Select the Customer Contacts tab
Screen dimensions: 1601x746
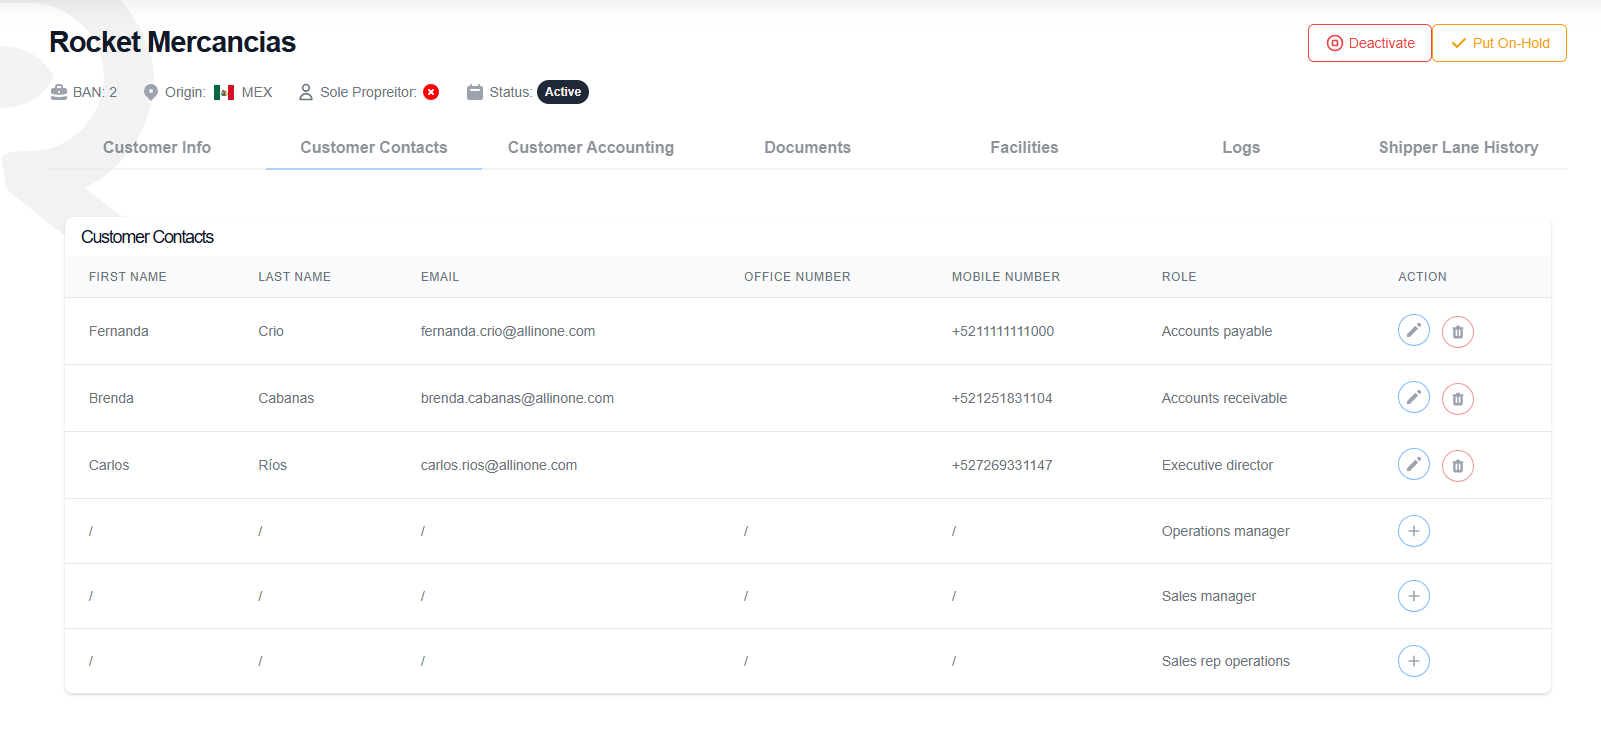point(374,147)
